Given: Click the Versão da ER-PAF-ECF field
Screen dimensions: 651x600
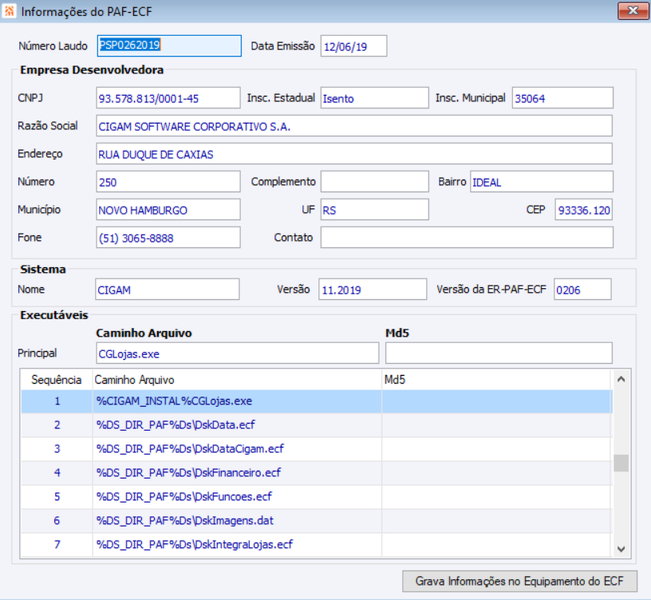Looking at the screenshot, I should click(x=582, y=289).
